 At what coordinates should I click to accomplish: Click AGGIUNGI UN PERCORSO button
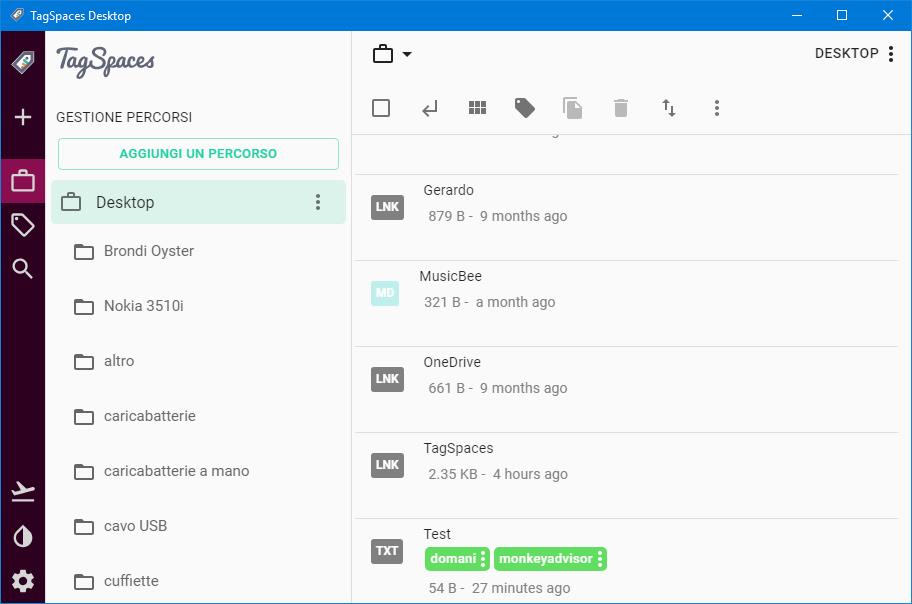click(x=198, y=154)
